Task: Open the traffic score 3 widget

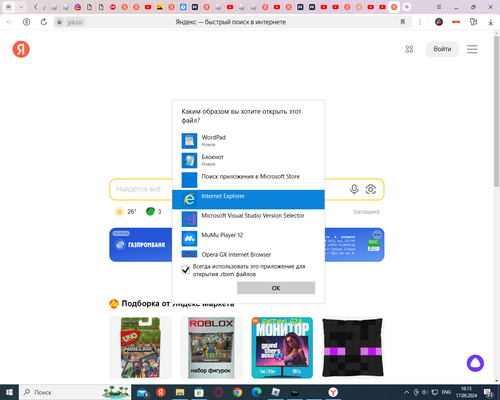Action: tap(154, 211)
